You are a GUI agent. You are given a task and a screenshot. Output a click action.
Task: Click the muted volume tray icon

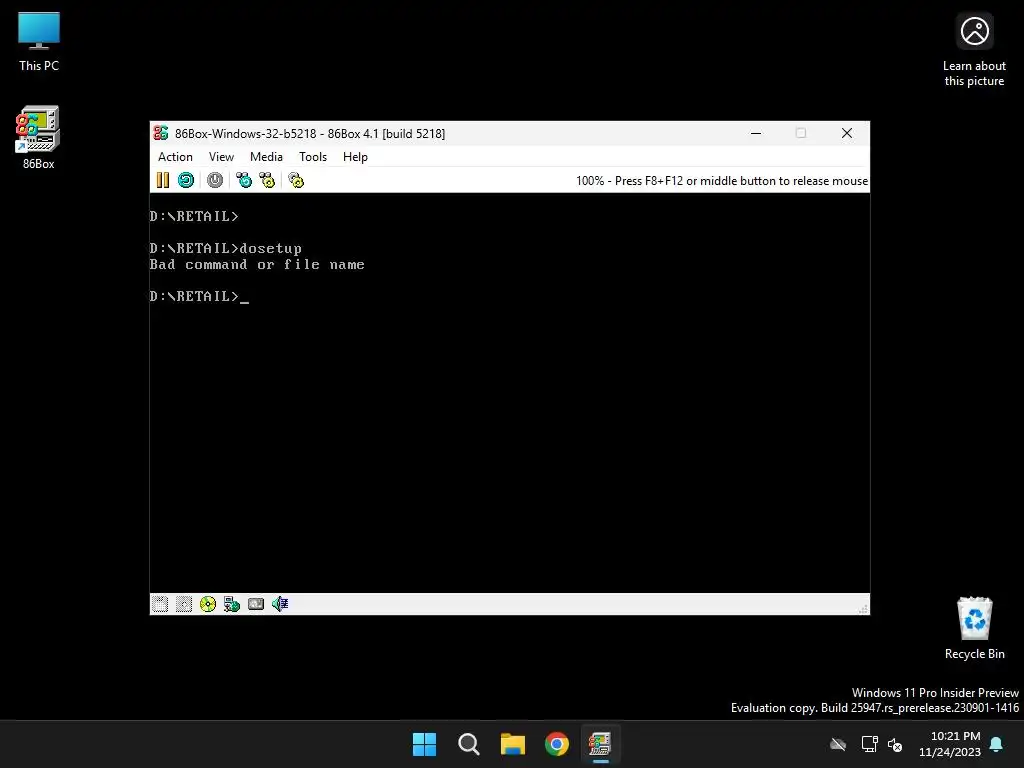[895, 744]
